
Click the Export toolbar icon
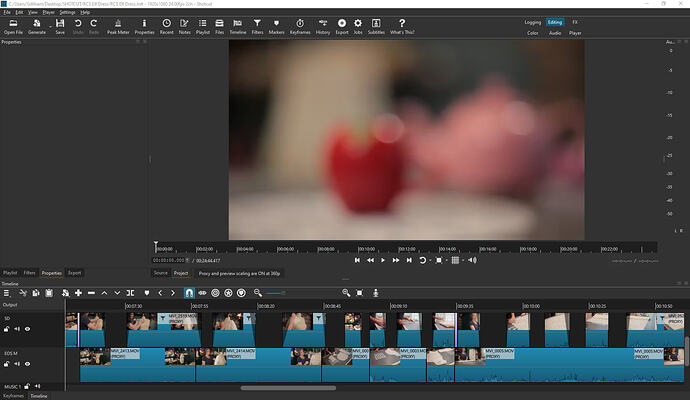click(342, 26)
